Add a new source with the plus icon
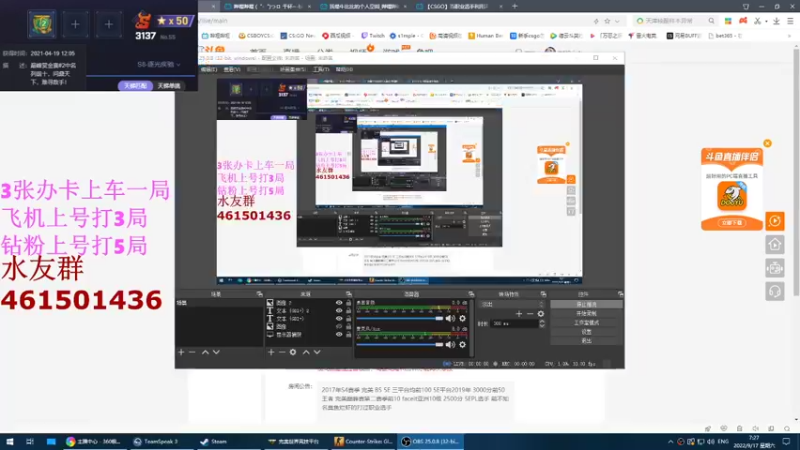800x450 pixels. (271, 352)
